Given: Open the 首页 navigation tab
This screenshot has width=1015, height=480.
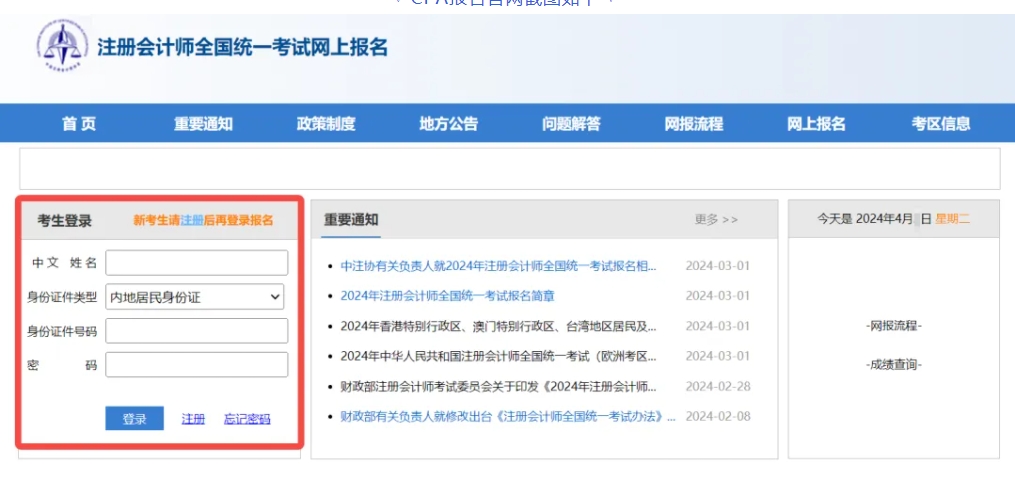Looking at the screenshot, I should 79,124.
